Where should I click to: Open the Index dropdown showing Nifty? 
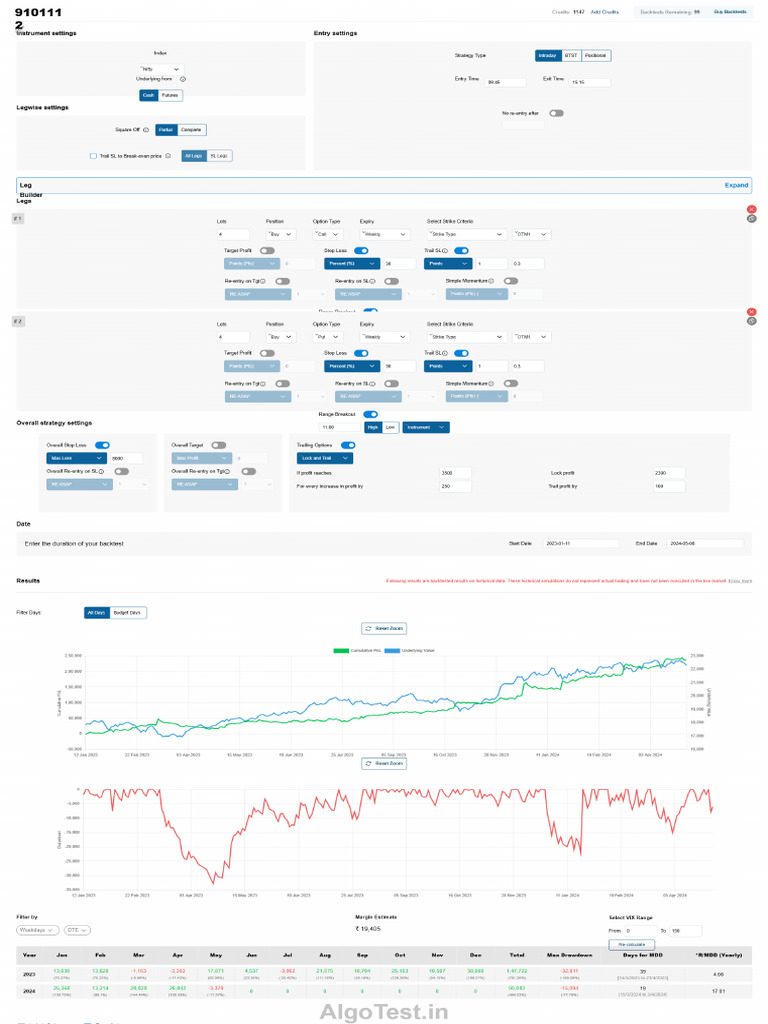pos(160,69)
